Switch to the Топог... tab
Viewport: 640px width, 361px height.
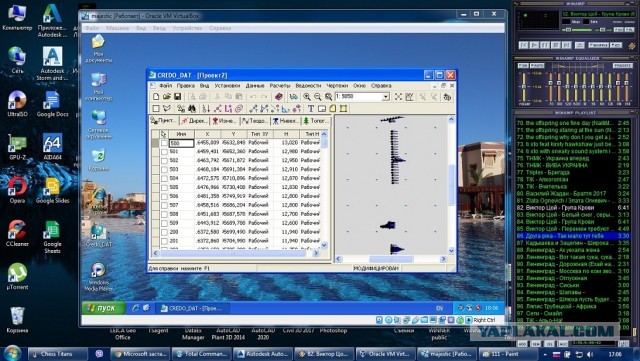point(316,120)
